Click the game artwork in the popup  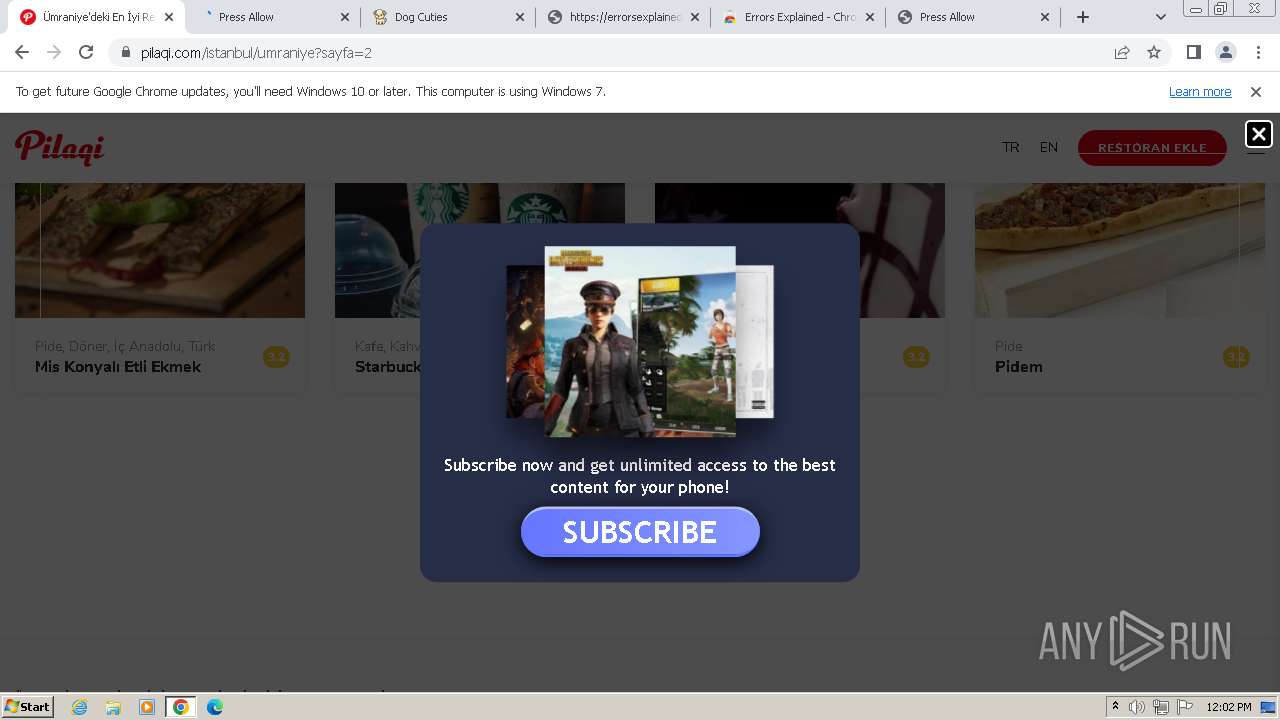click(x=640, y=341)
